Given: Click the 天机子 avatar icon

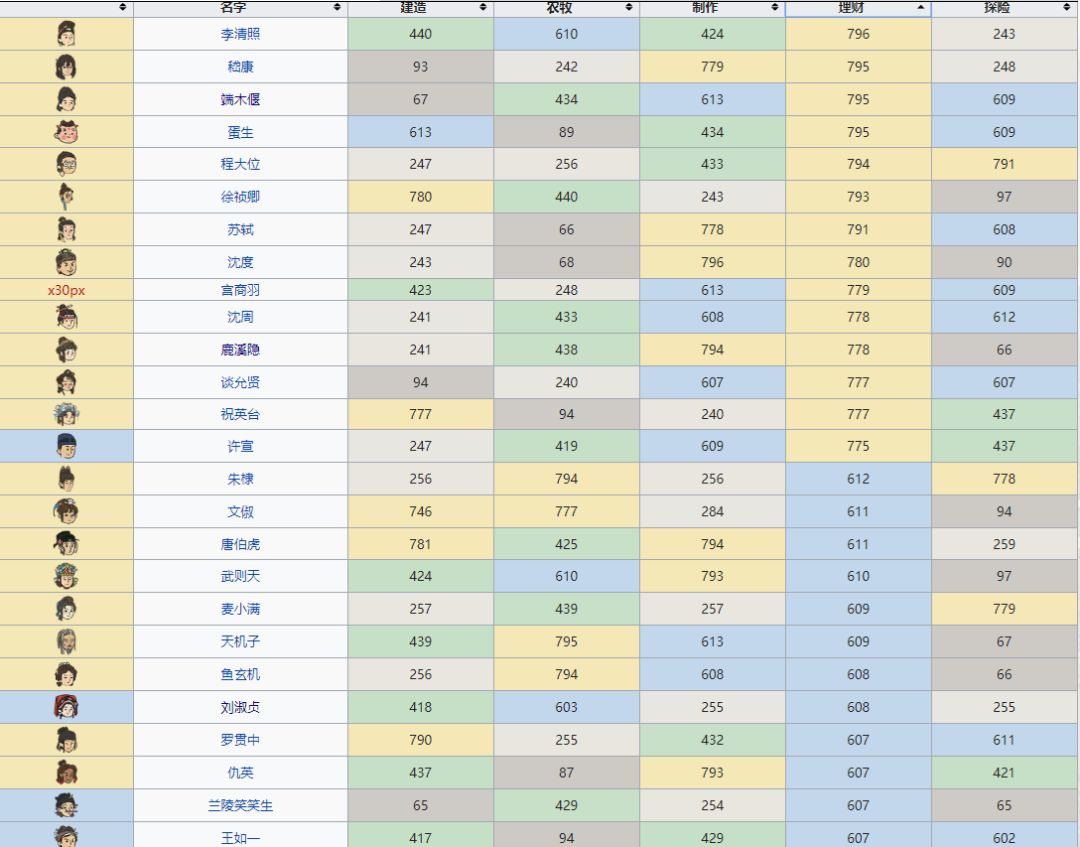Looking at the screenshot, I should tap(67, 641).
